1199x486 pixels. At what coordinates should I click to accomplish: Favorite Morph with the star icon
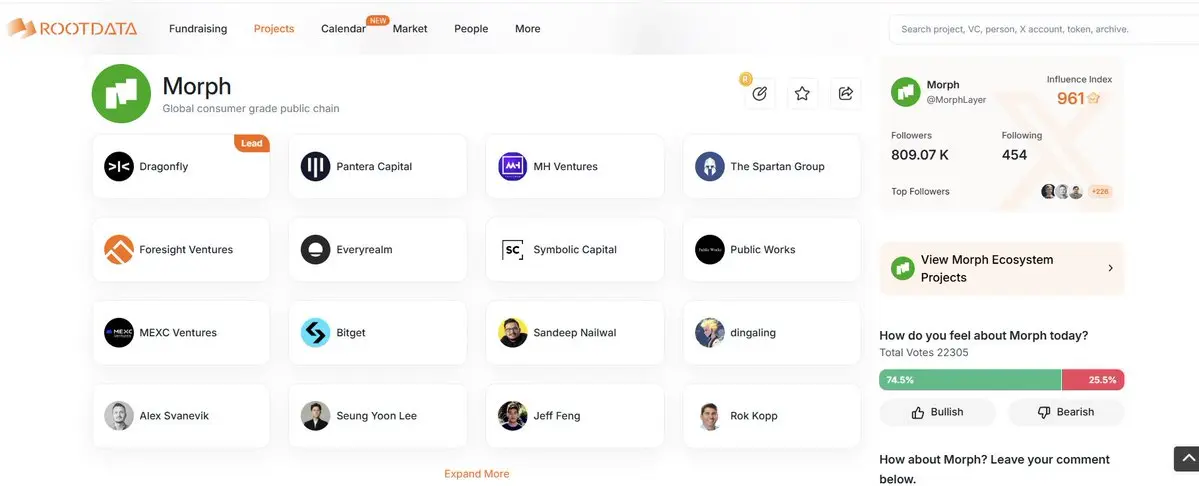click(802, 93)
